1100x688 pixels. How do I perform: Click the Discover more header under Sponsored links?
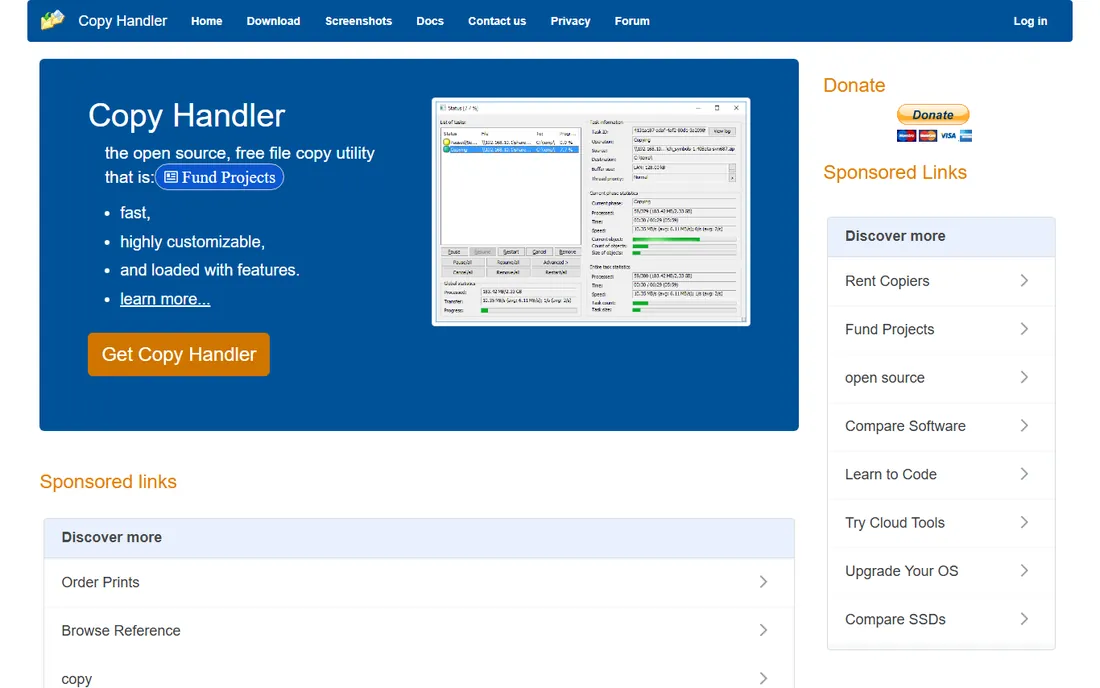(419, 538)
